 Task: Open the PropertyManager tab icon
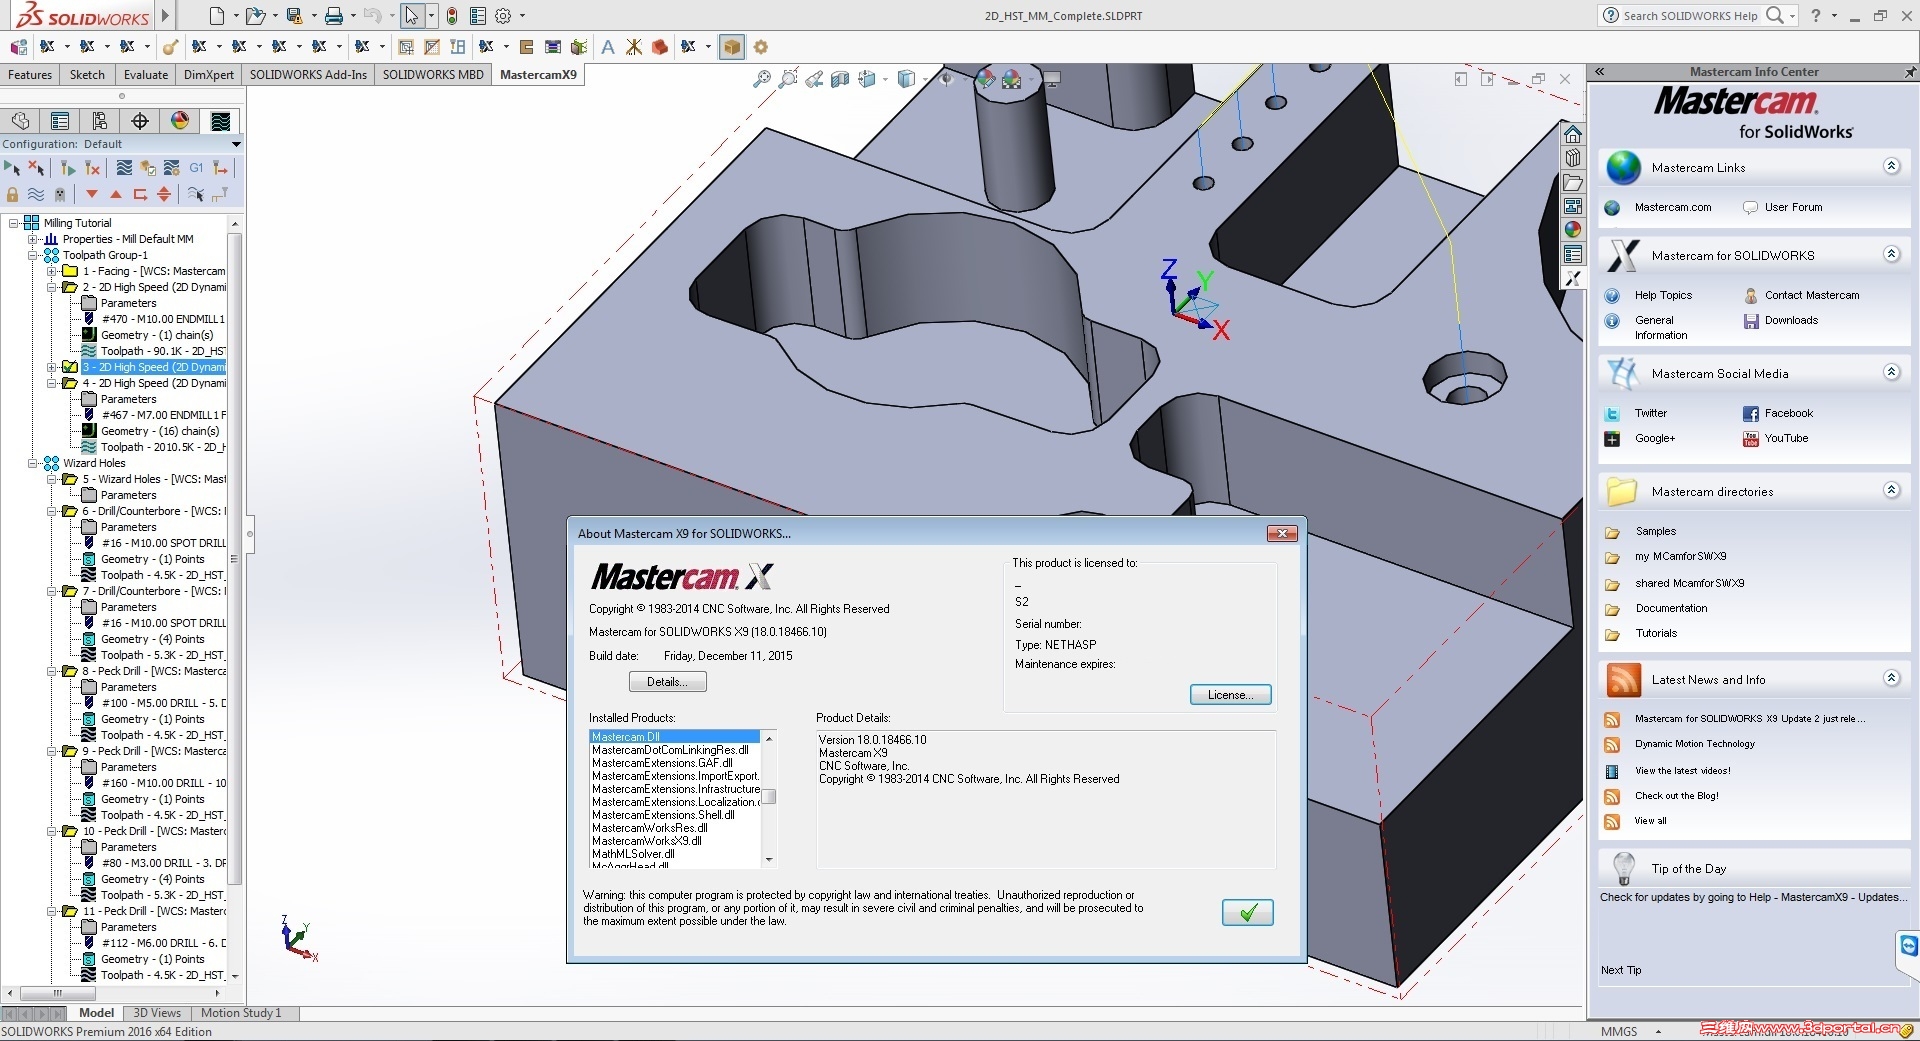(60, 121)
